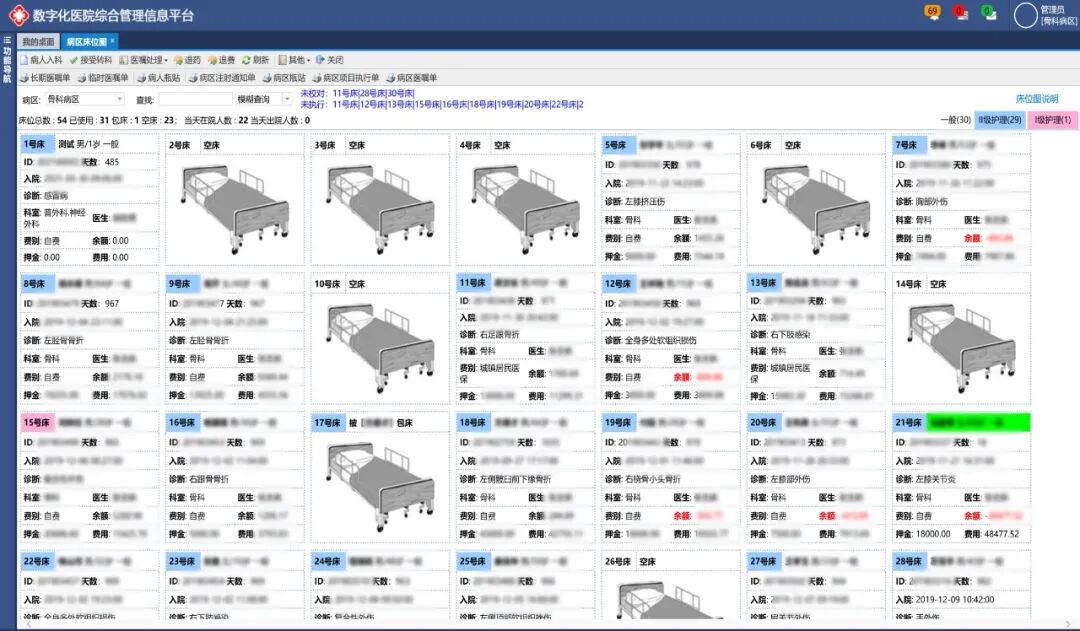Print 病区注射通知单 injection notice
Image resolution: width=1080 pixels, height=631 pixels.
pos(222,78)
